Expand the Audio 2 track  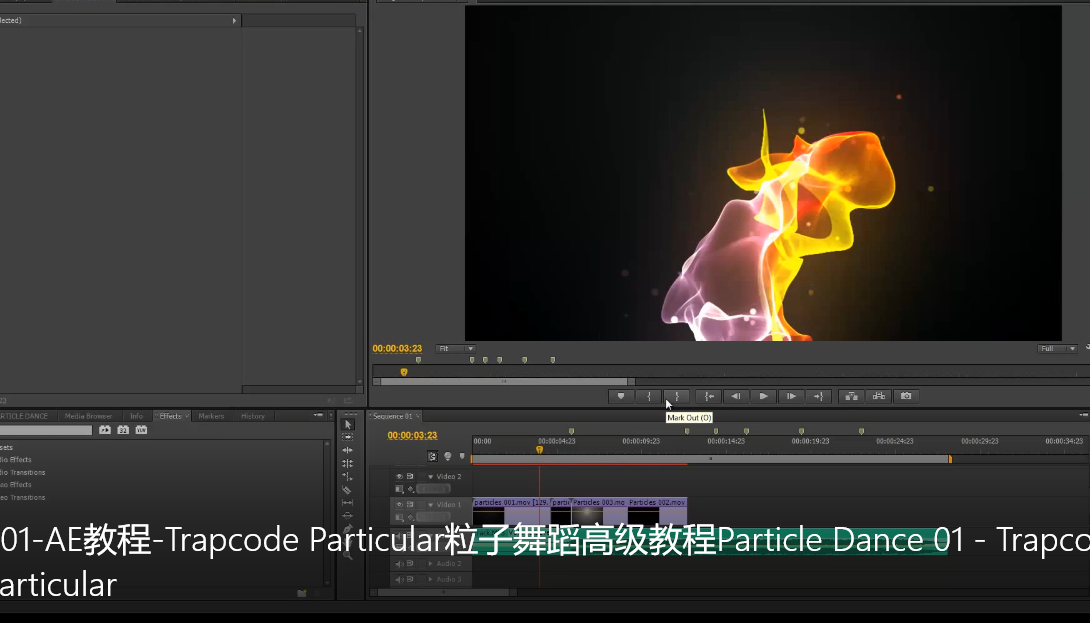431,564
